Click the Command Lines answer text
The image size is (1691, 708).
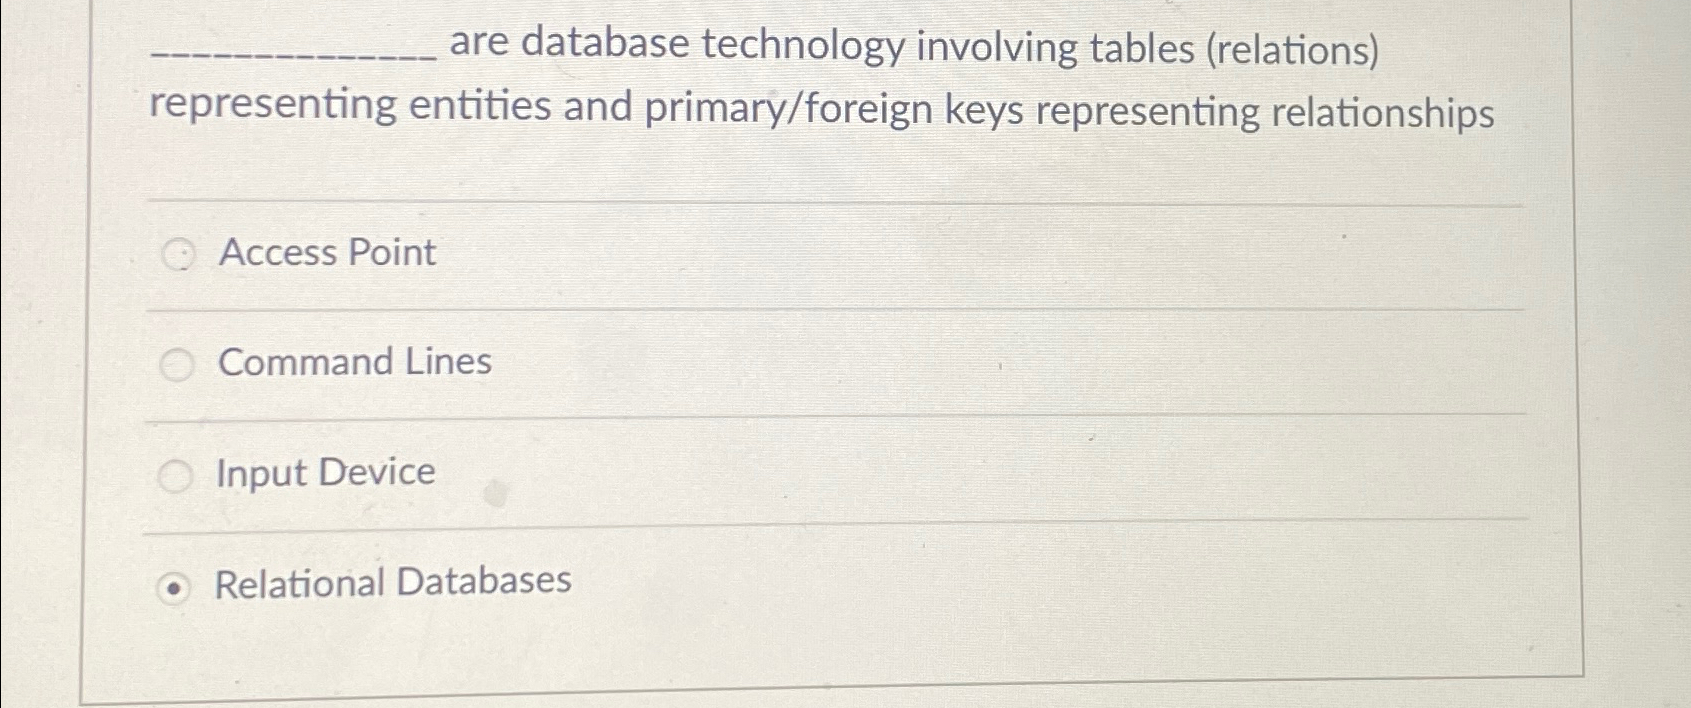click(354, 363)
